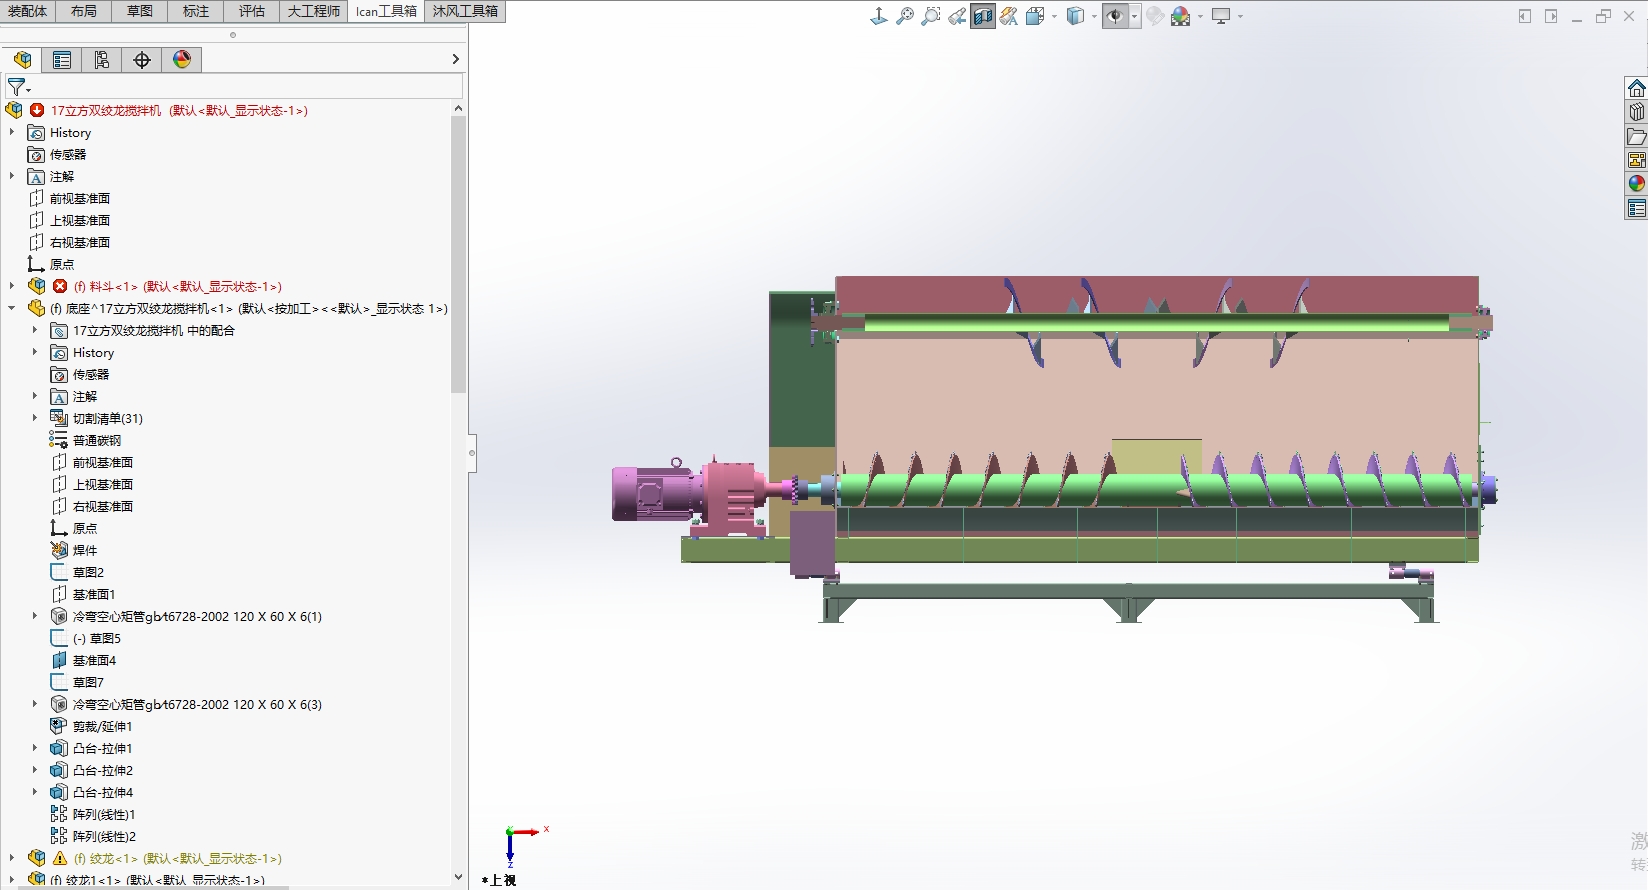Select the 阵列(线性)1 pattern feature
The image size is (1648, 890).
pos(104,814)
